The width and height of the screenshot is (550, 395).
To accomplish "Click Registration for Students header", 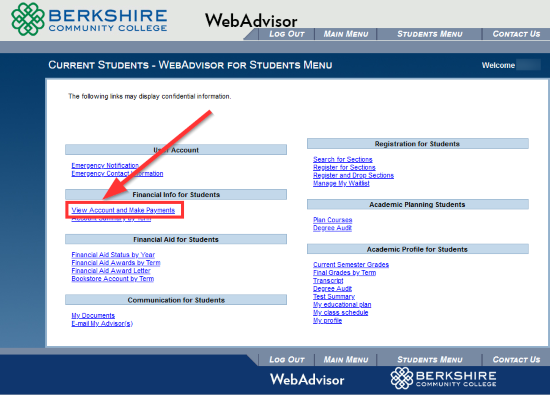I will (x=417, y=144).
